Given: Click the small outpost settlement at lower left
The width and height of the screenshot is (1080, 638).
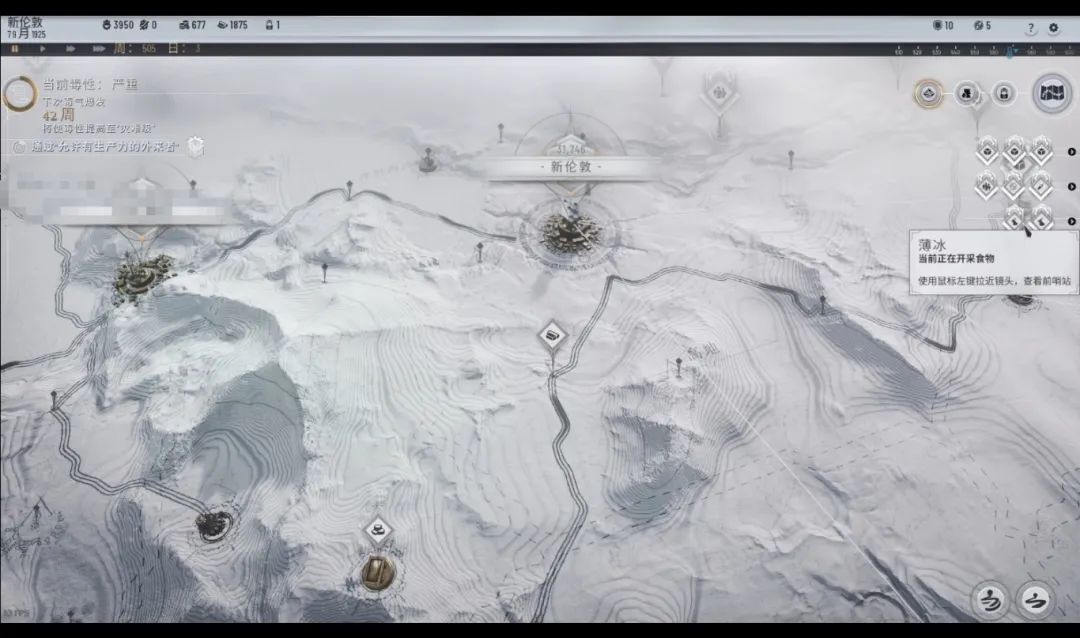Looking at the screenshot, I should point(214,525).
